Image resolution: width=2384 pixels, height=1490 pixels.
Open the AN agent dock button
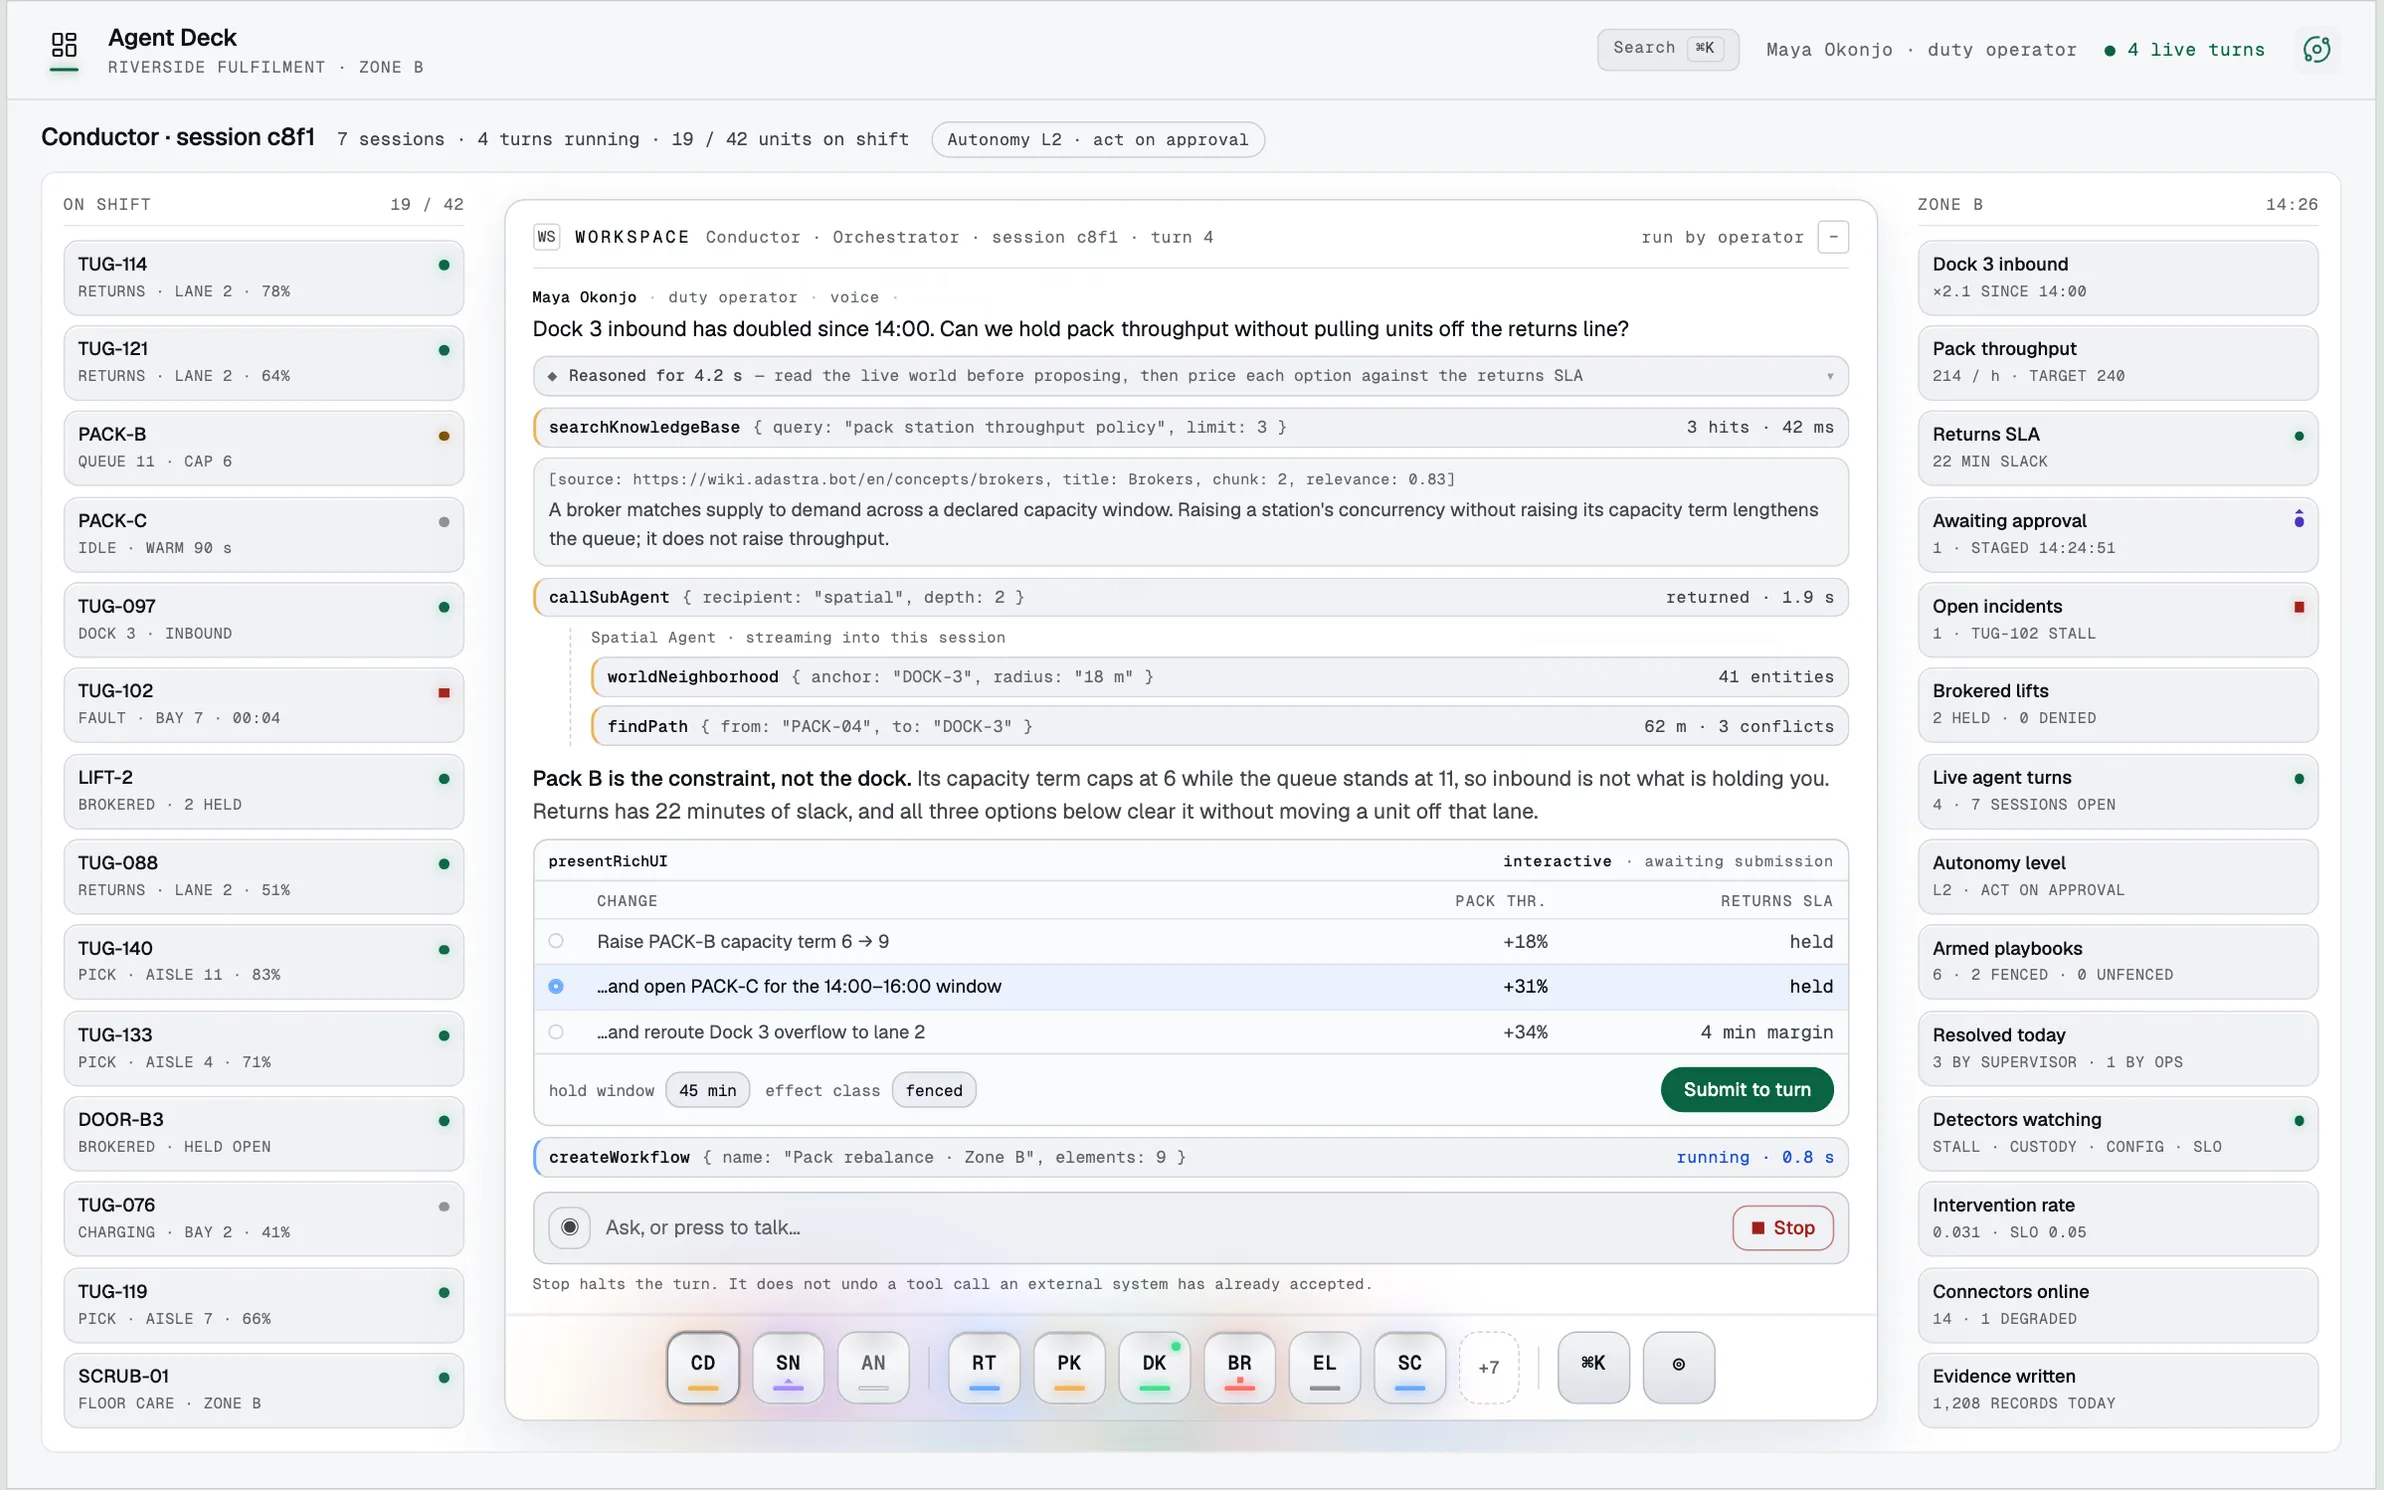coord(873,1366)
